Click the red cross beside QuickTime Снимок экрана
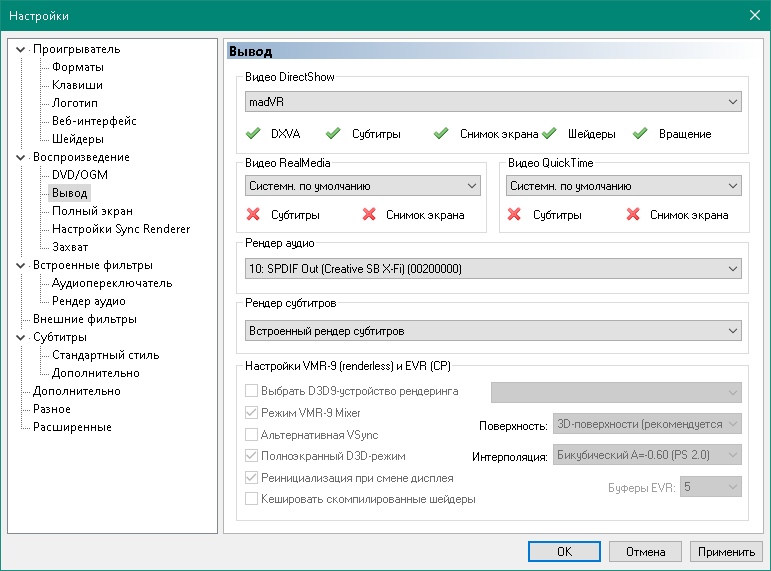The height and width of the screenshot is (571, 771). [x=633, y=214]
